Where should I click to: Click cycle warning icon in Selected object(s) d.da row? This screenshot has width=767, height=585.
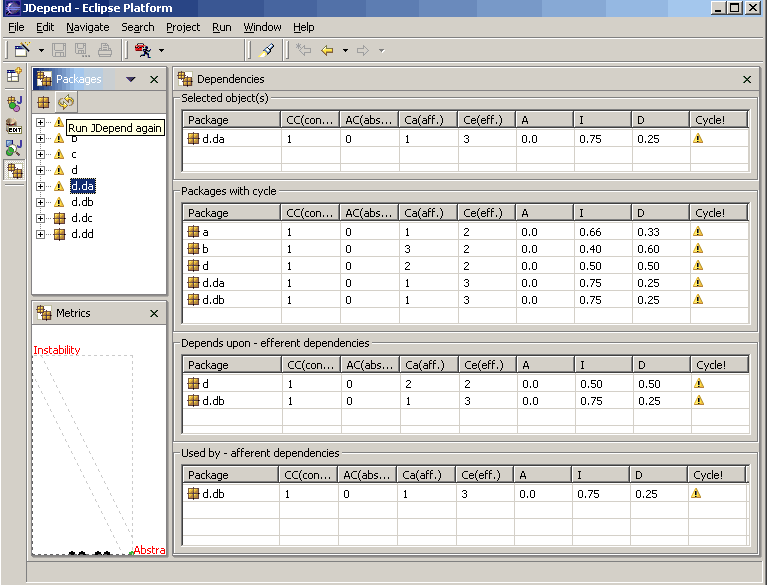(x=698, y=138)
